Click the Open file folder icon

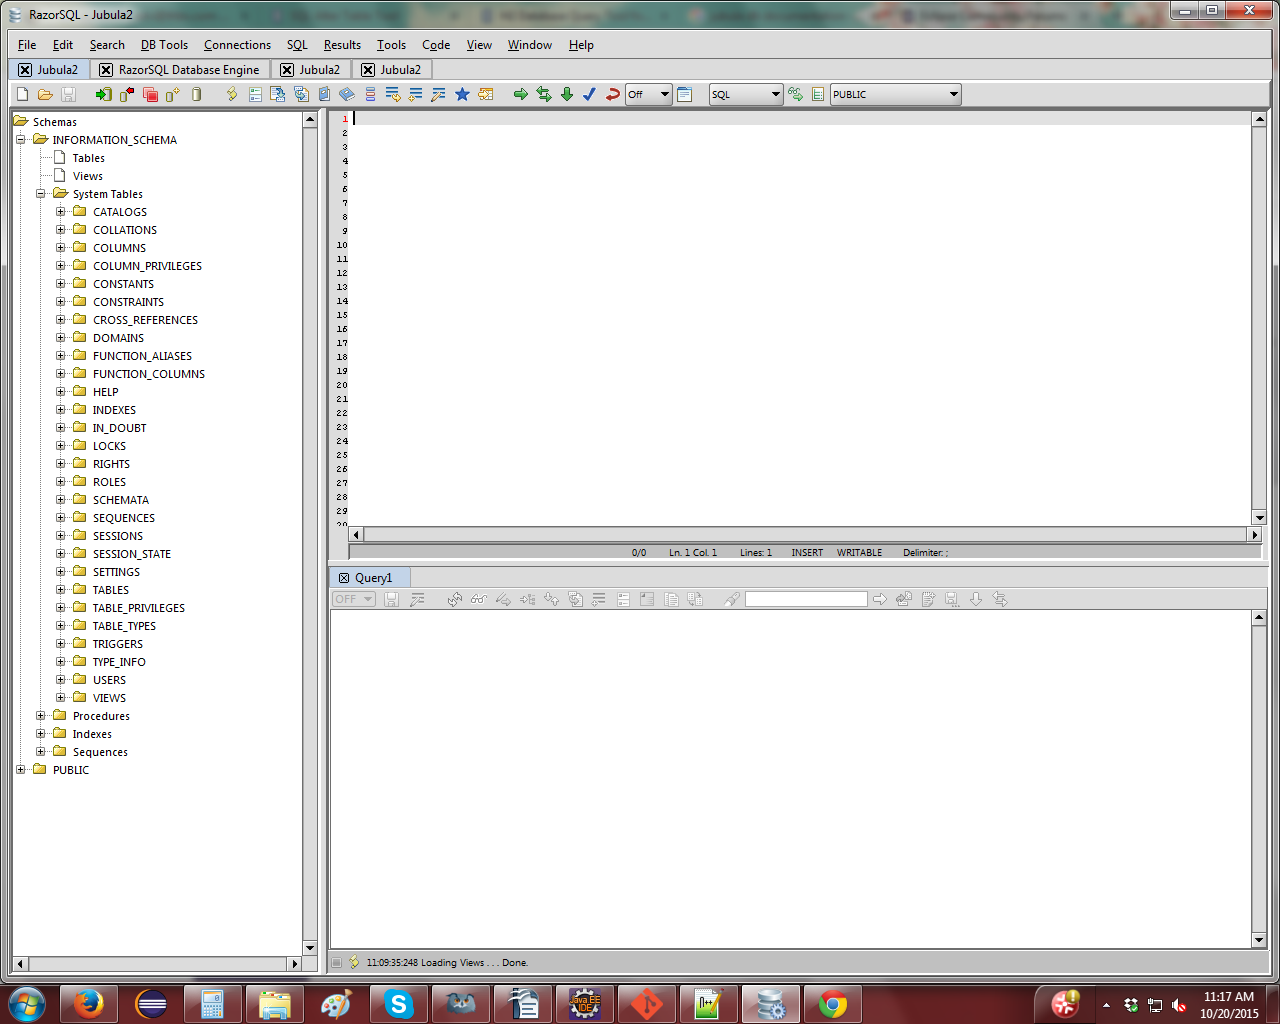45,94
